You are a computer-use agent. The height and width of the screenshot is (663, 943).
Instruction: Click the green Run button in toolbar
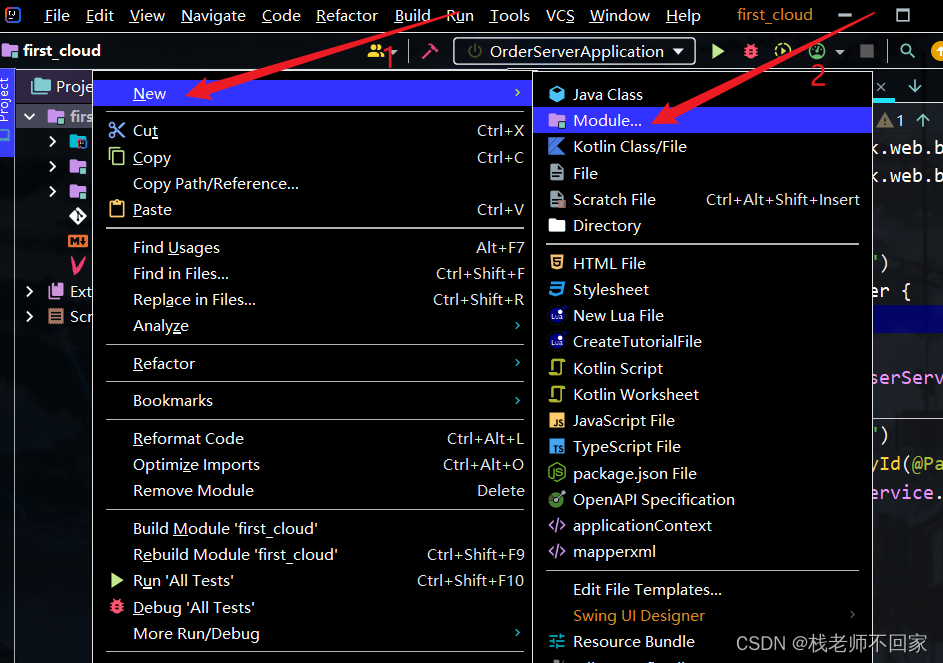[717, 51]
